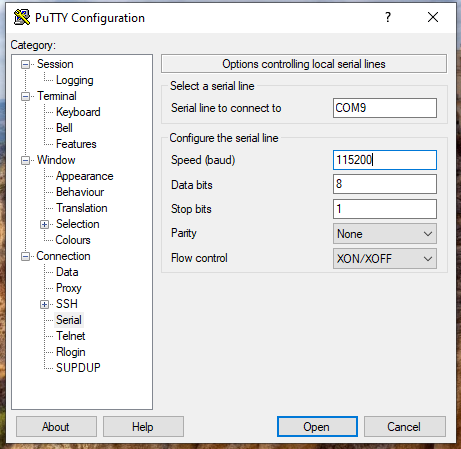This screenshot has height=449, width=461.
Task: Click the 'Parity' label
Action: (184, 233)
